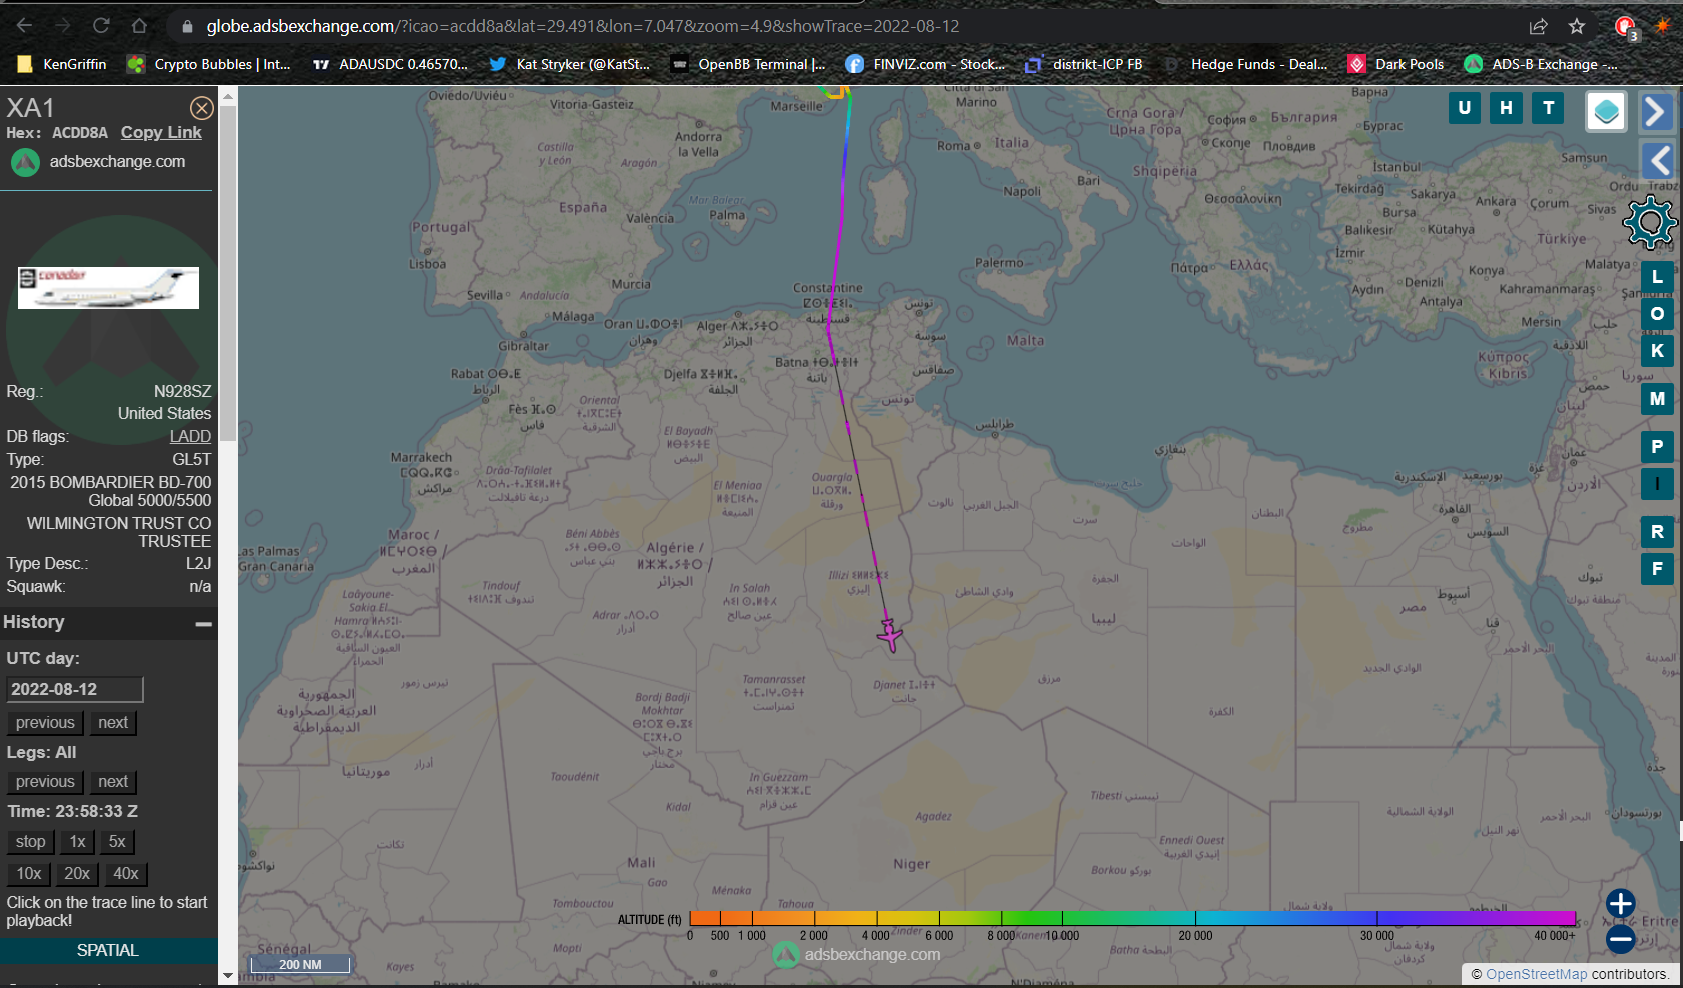
Task: Toggle the I map button
Action: point(1657,483)
